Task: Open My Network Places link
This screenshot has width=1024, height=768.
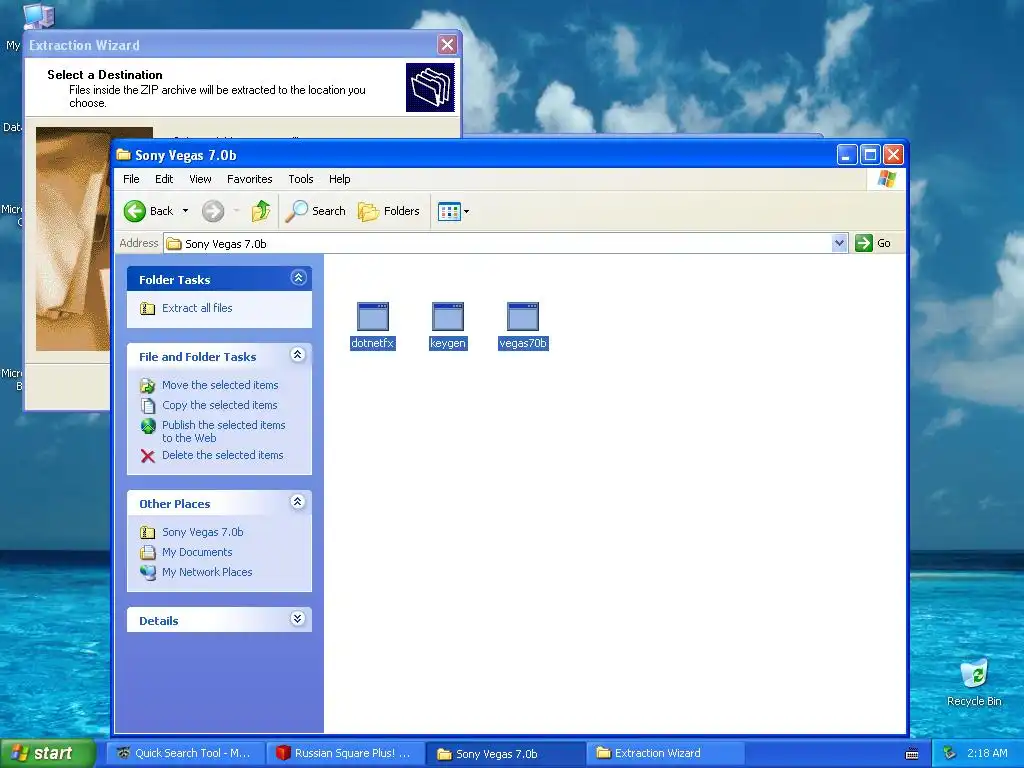Action: coord(207,571)
